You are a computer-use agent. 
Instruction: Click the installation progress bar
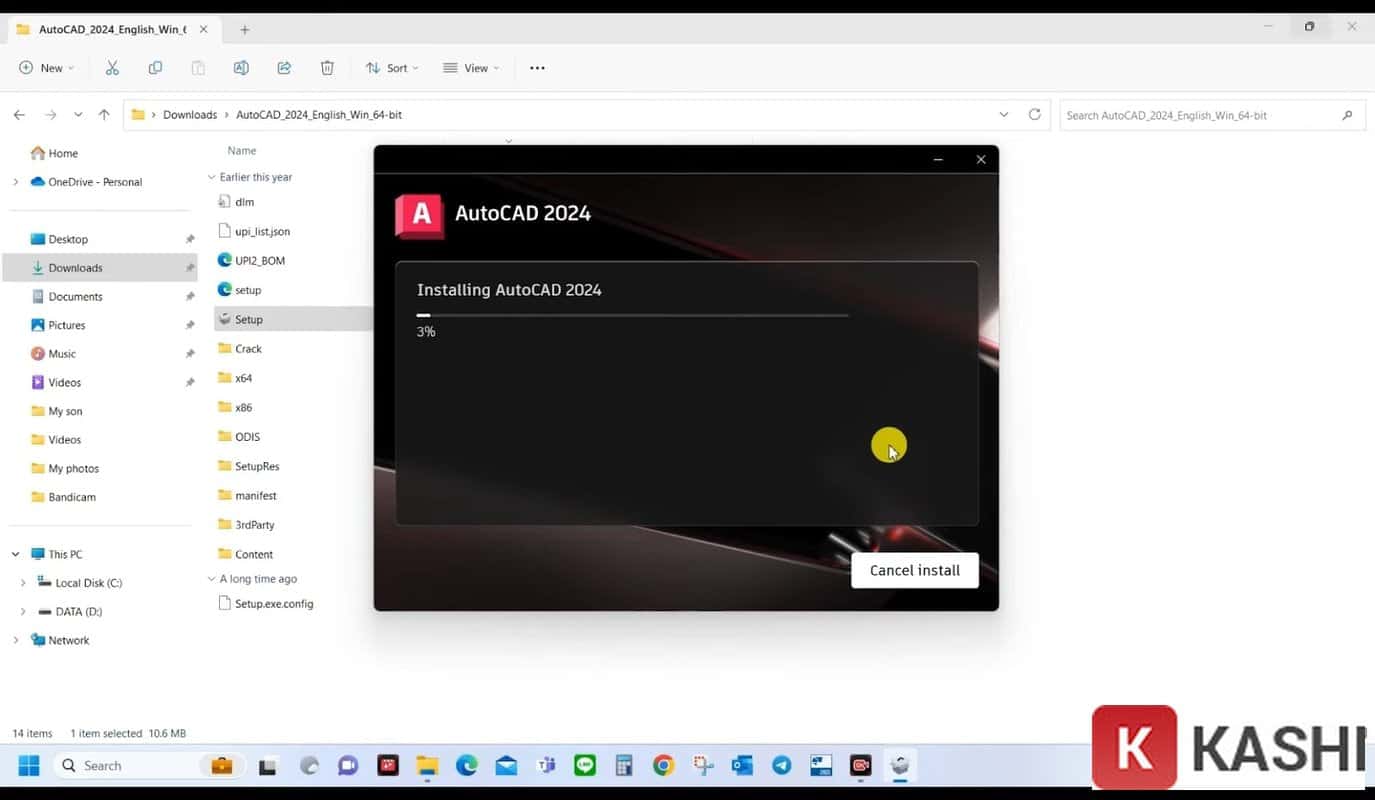(x=632, y=315)
